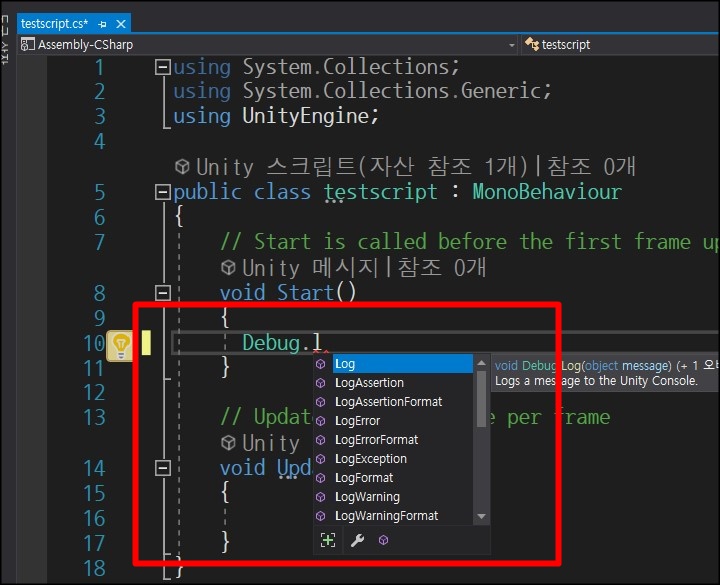Click line number 18 in the margin

click(x=94, y=568)
